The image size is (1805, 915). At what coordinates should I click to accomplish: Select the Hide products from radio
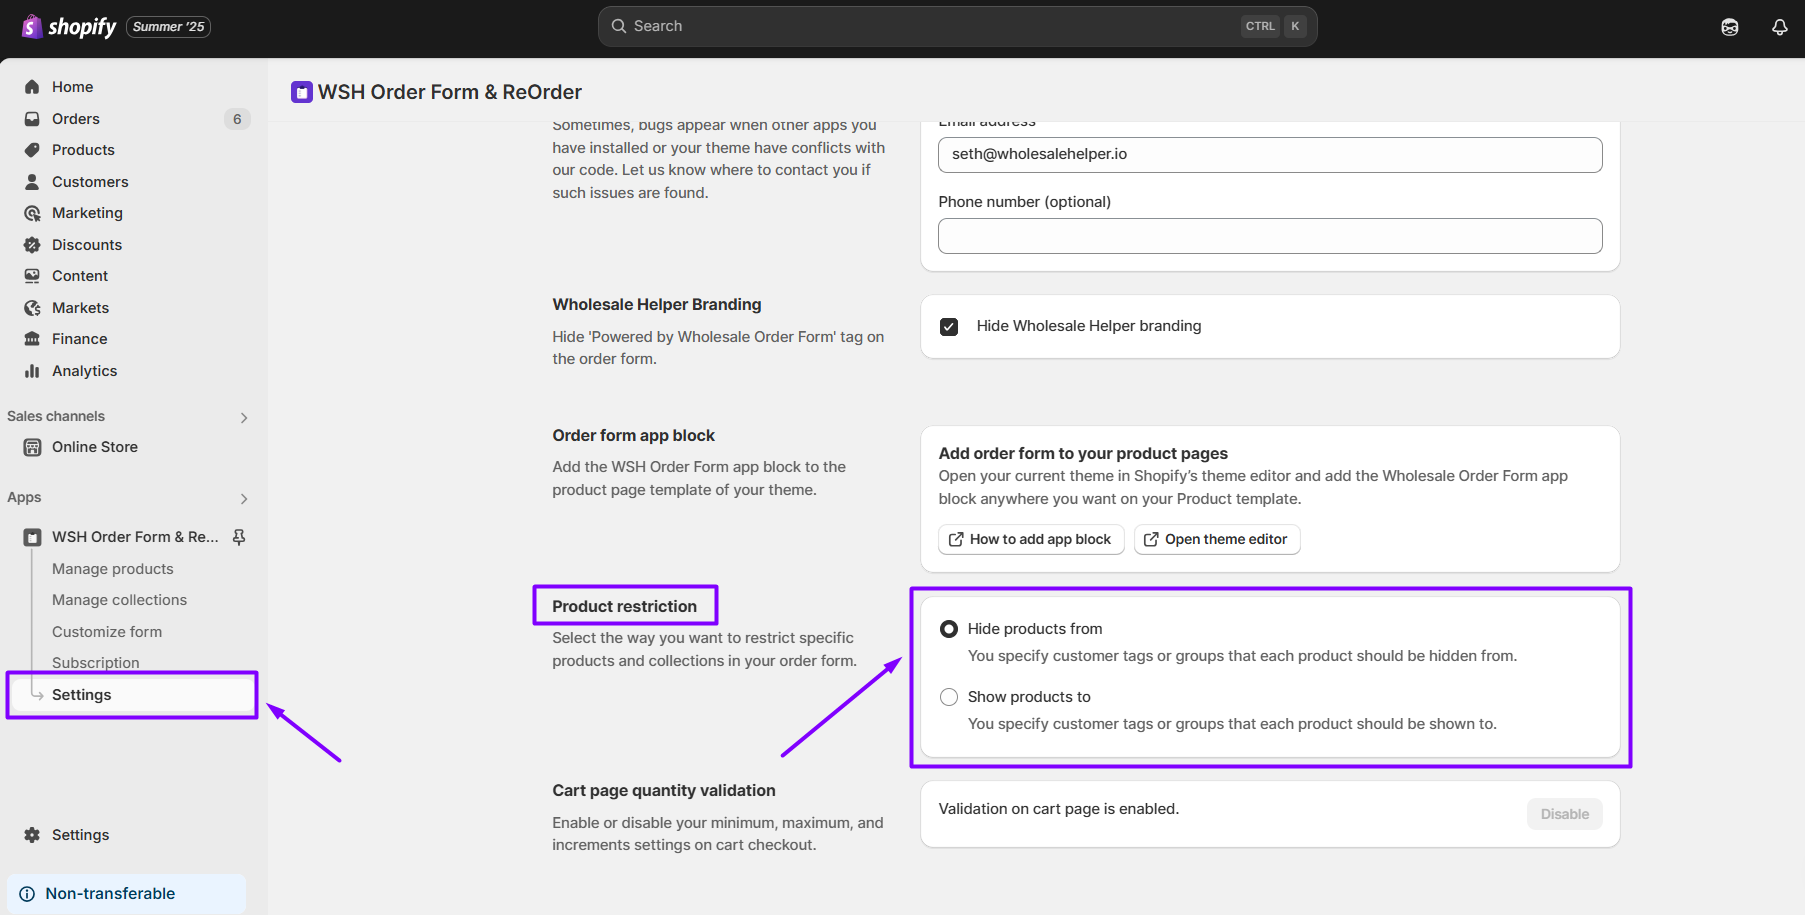click(949, 629)
